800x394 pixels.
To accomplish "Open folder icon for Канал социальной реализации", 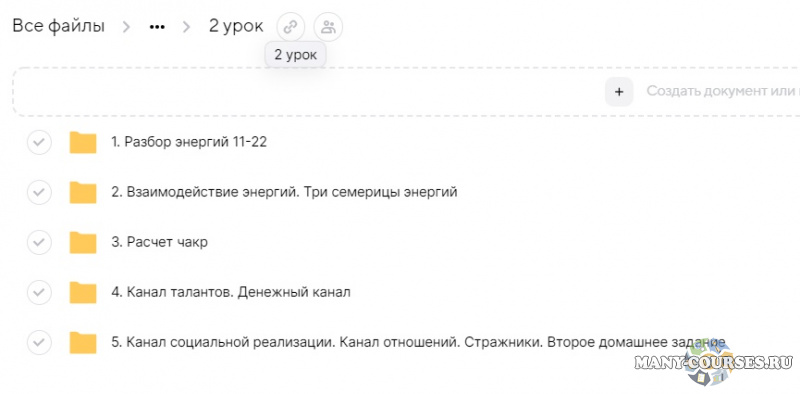I will tap(83, 342).
